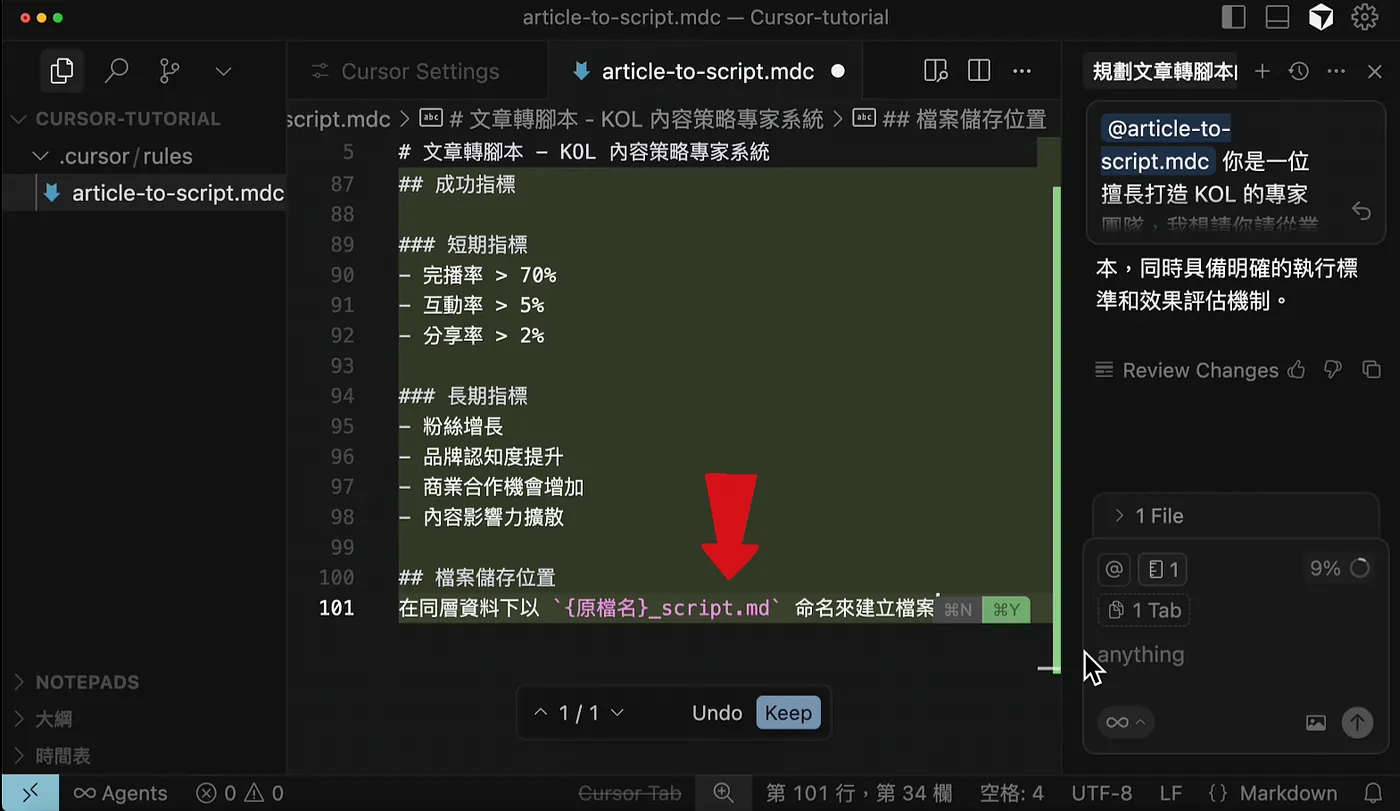Expand more sidebar views chevron

(x=223, y=72)
